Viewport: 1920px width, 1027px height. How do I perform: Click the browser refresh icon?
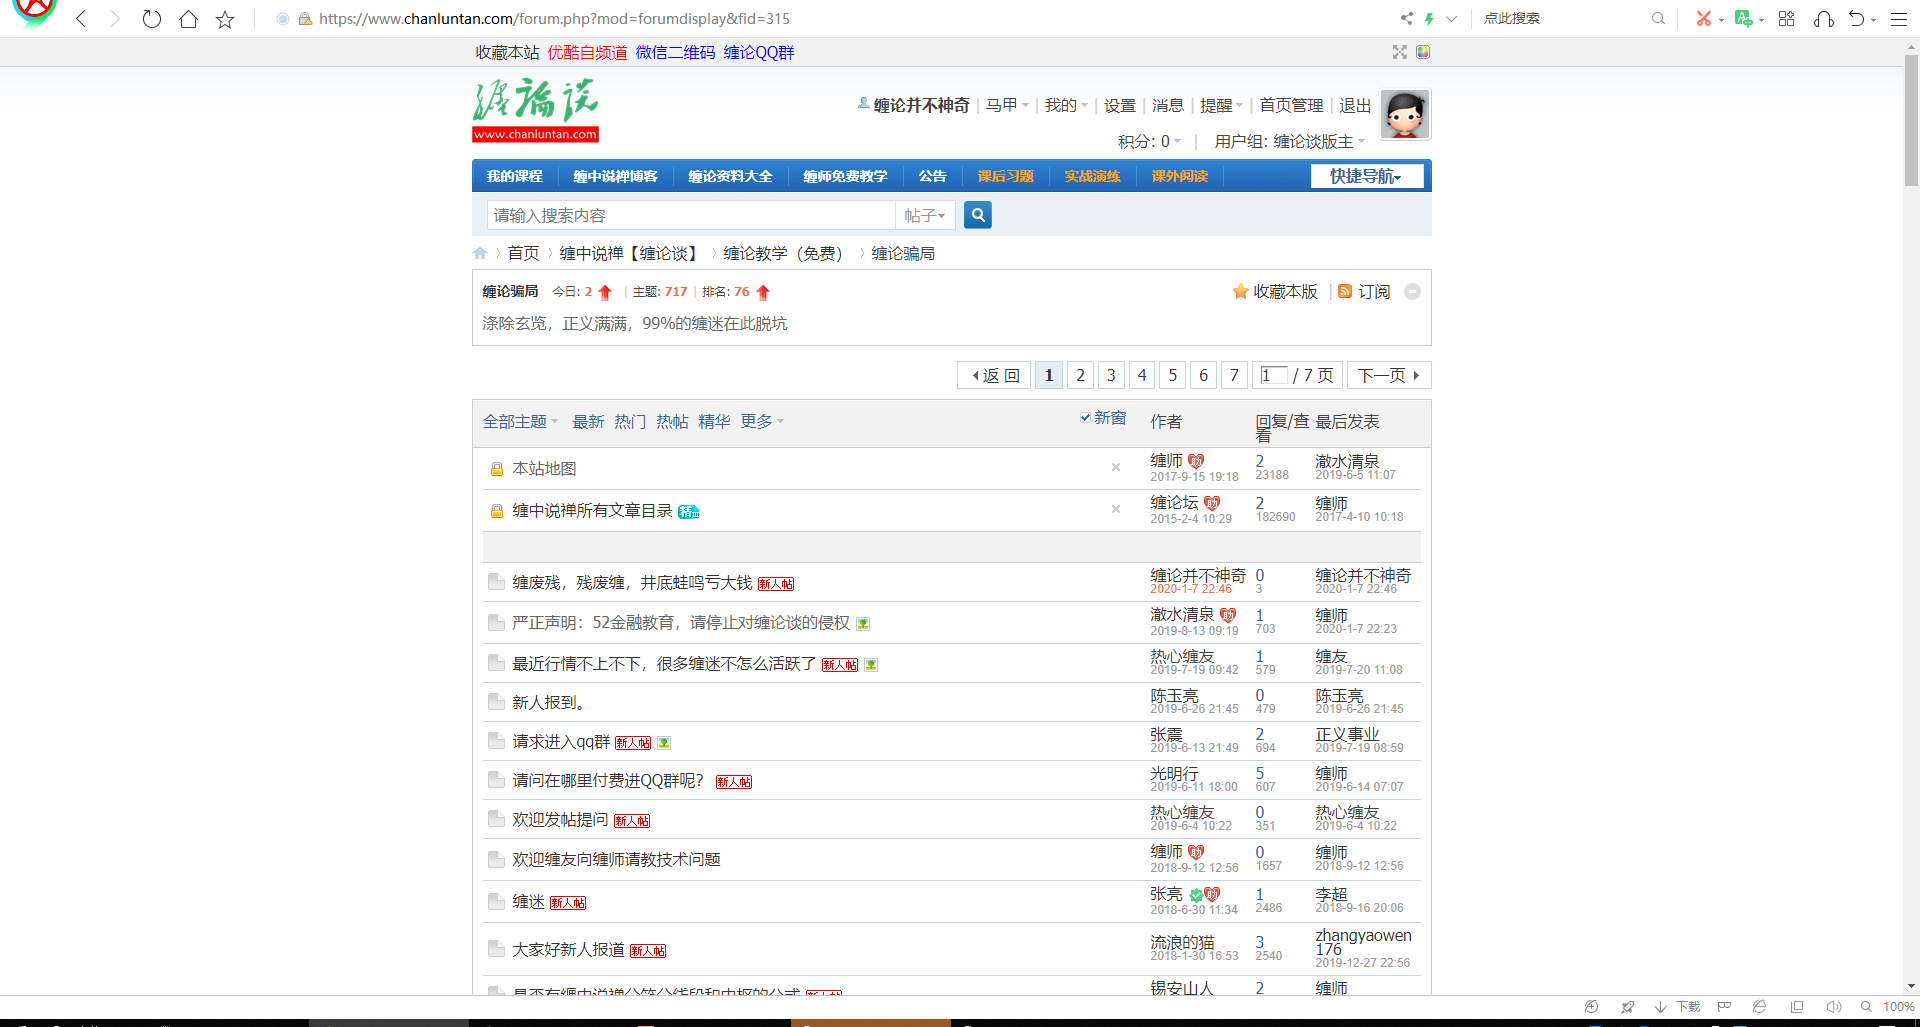click(x=151, y=19)
